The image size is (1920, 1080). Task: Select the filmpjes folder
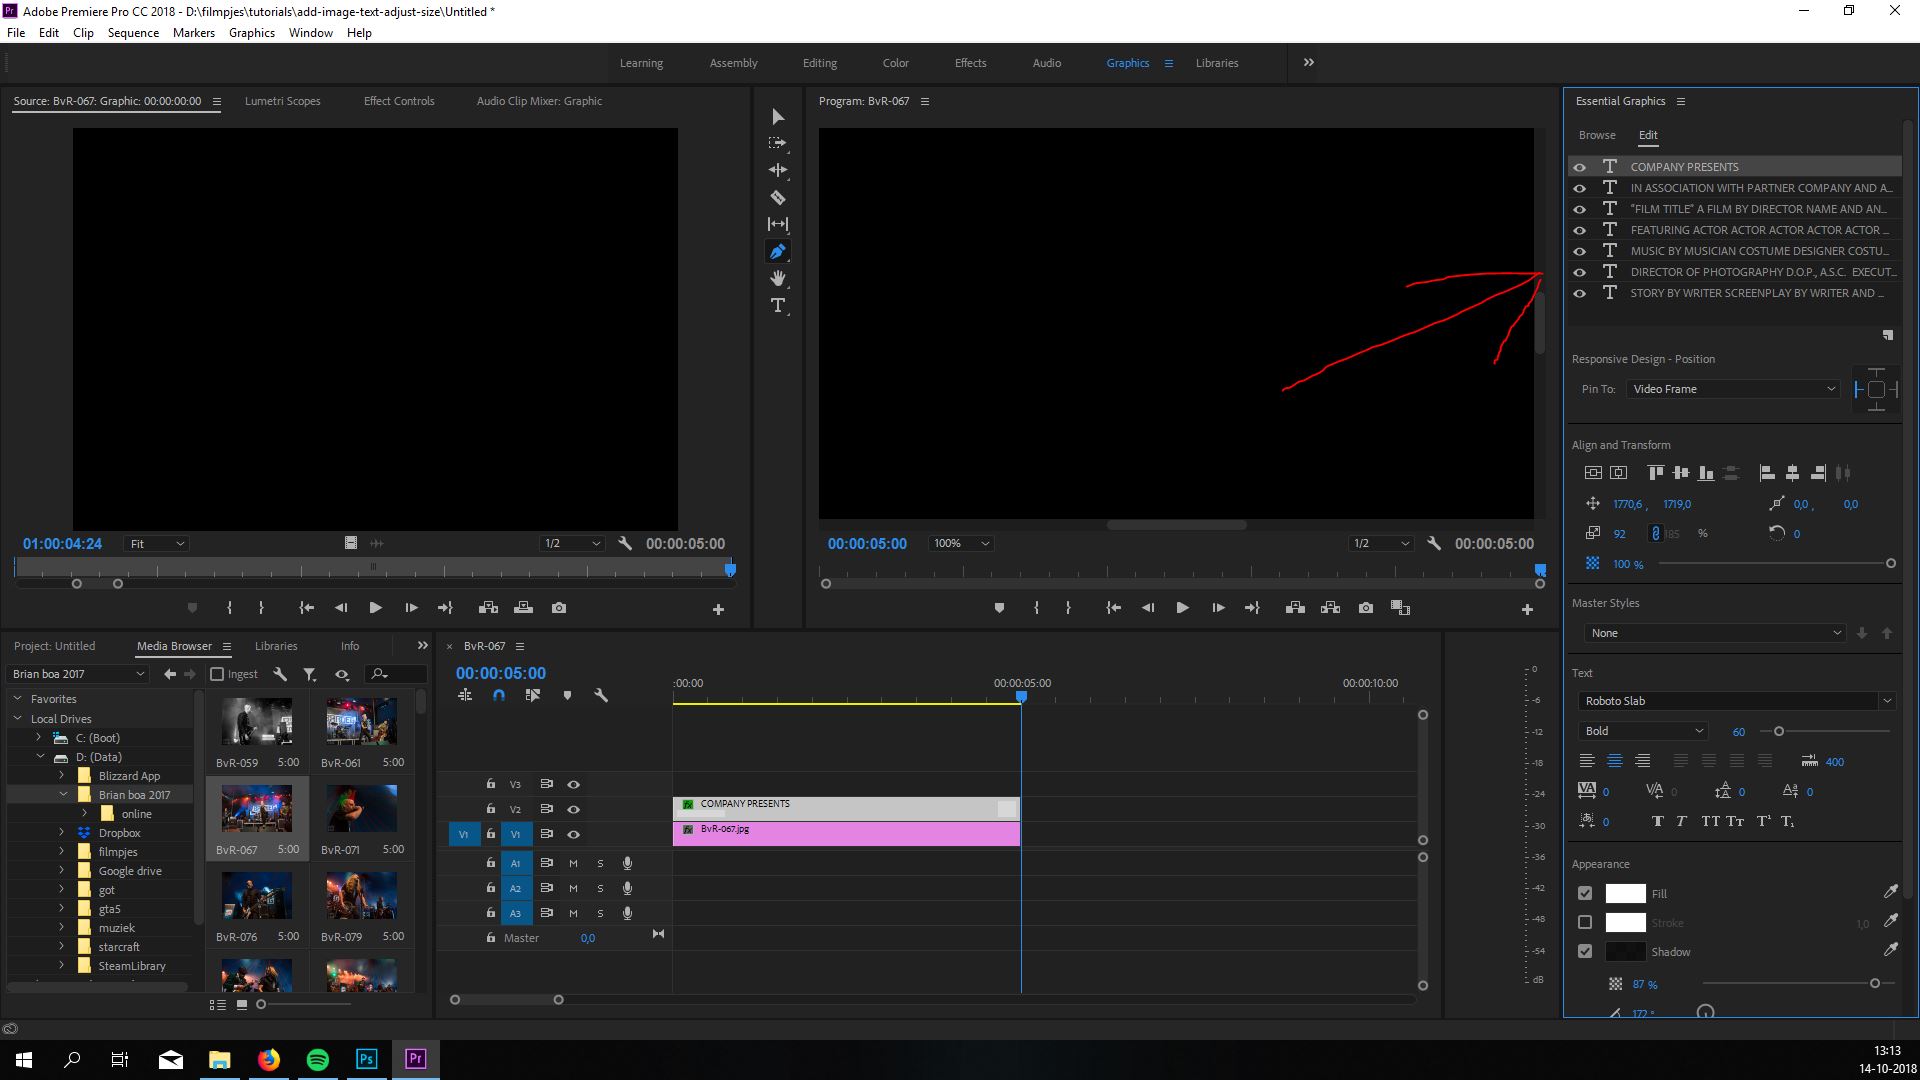click(117, 852)
